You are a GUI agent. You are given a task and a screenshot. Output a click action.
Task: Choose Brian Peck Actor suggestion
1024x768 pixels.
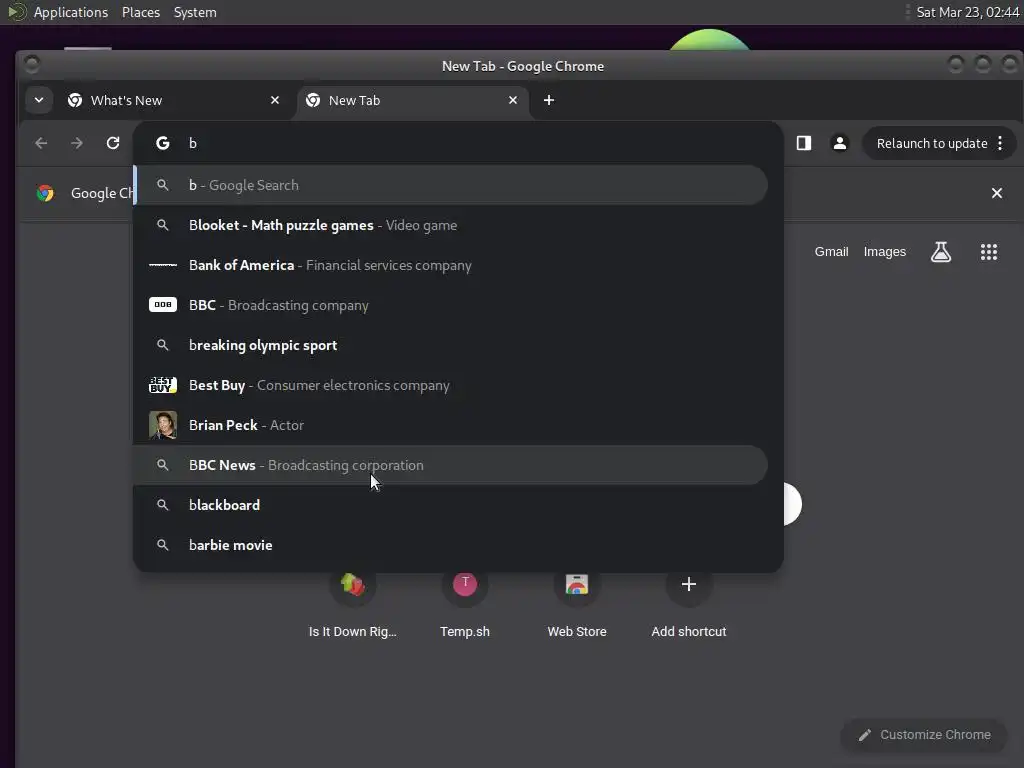pos(451,424)
